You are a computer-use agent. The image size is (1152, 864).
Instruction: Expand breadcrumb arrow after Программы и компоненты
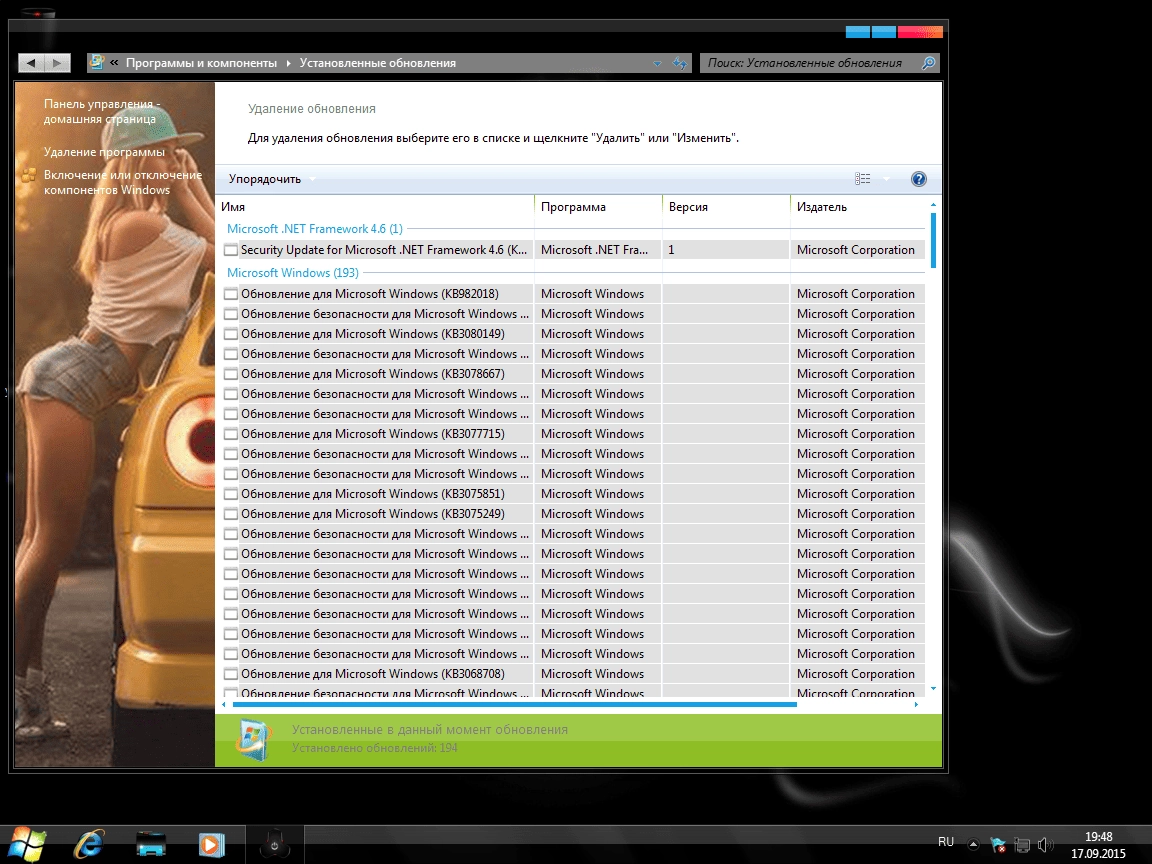pos(288,63)
